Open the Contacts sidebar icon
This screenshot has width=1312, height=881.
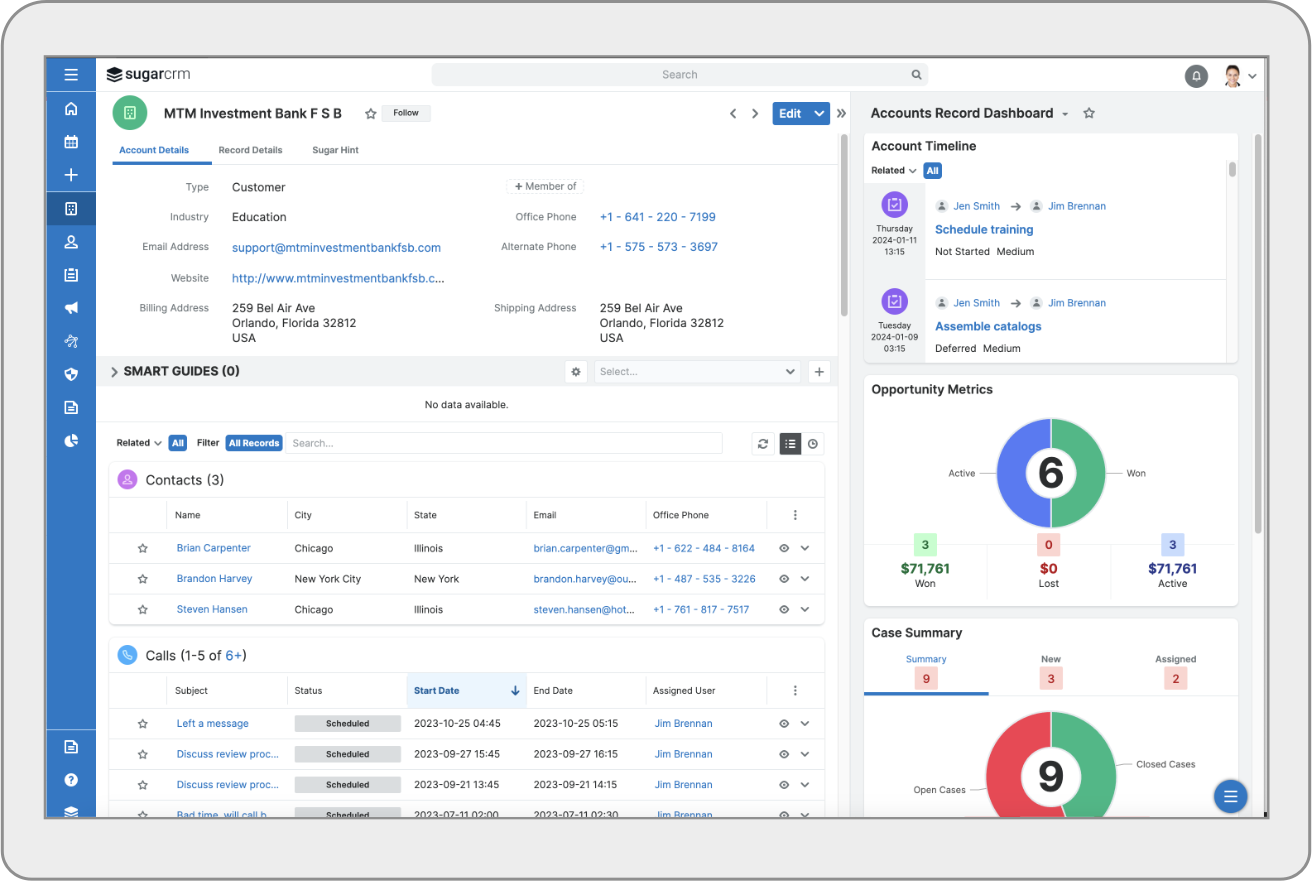[x=71, y=242]
